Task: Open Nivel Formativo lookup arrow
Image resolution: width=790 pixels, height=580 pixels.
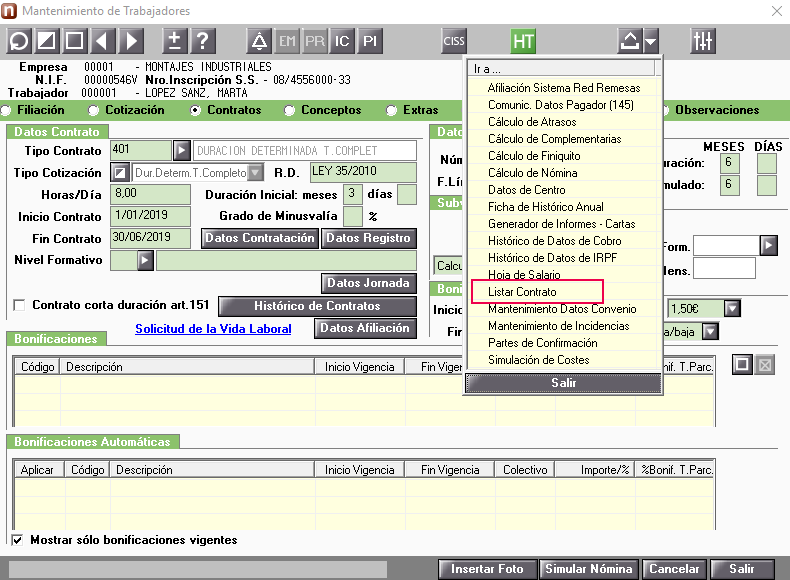Action: (145, 261)
